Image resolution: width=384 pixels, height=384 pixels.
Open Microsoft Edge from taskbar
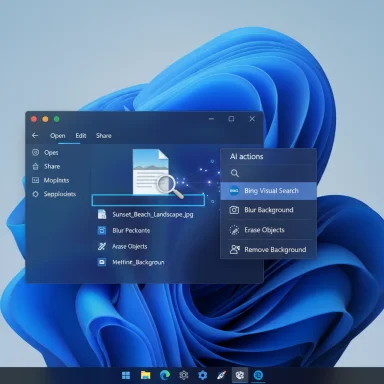click(x=165, y=375)
